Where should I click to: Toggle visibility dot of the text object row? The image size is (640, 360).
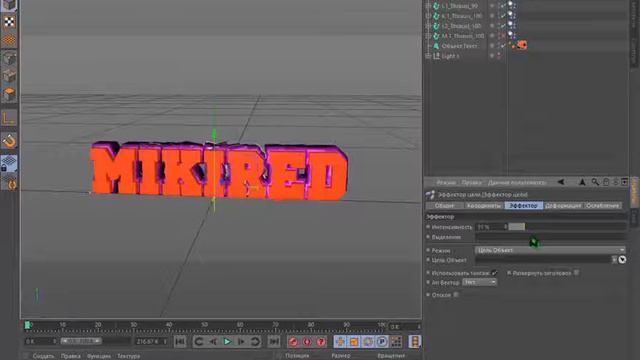[x=492, y=46]
